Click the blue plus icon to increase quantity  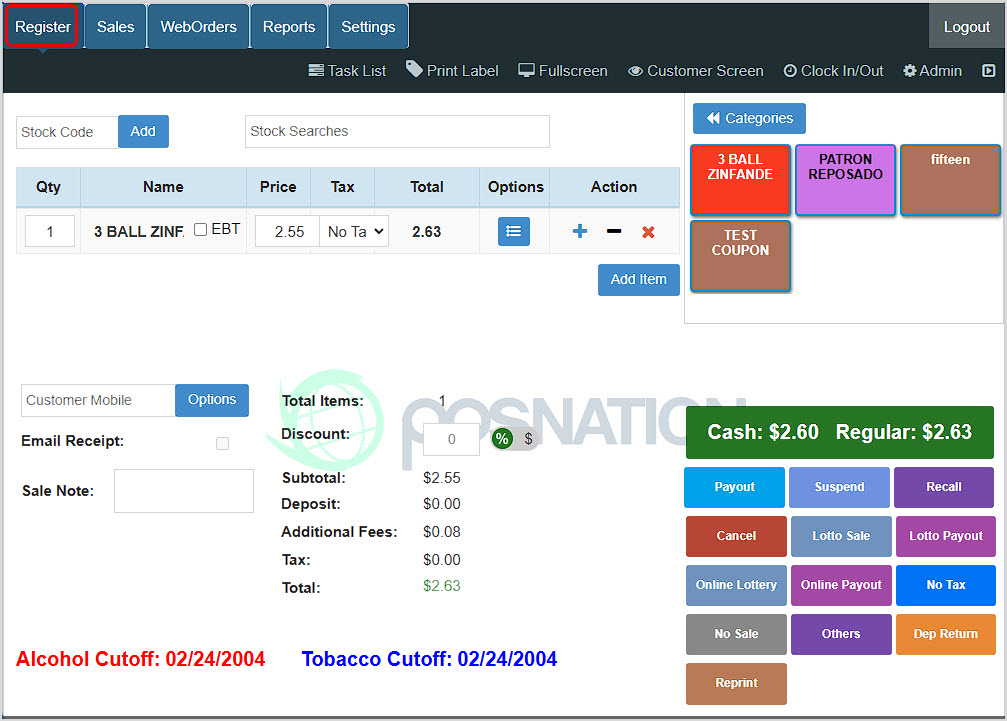tap(580, 232)
